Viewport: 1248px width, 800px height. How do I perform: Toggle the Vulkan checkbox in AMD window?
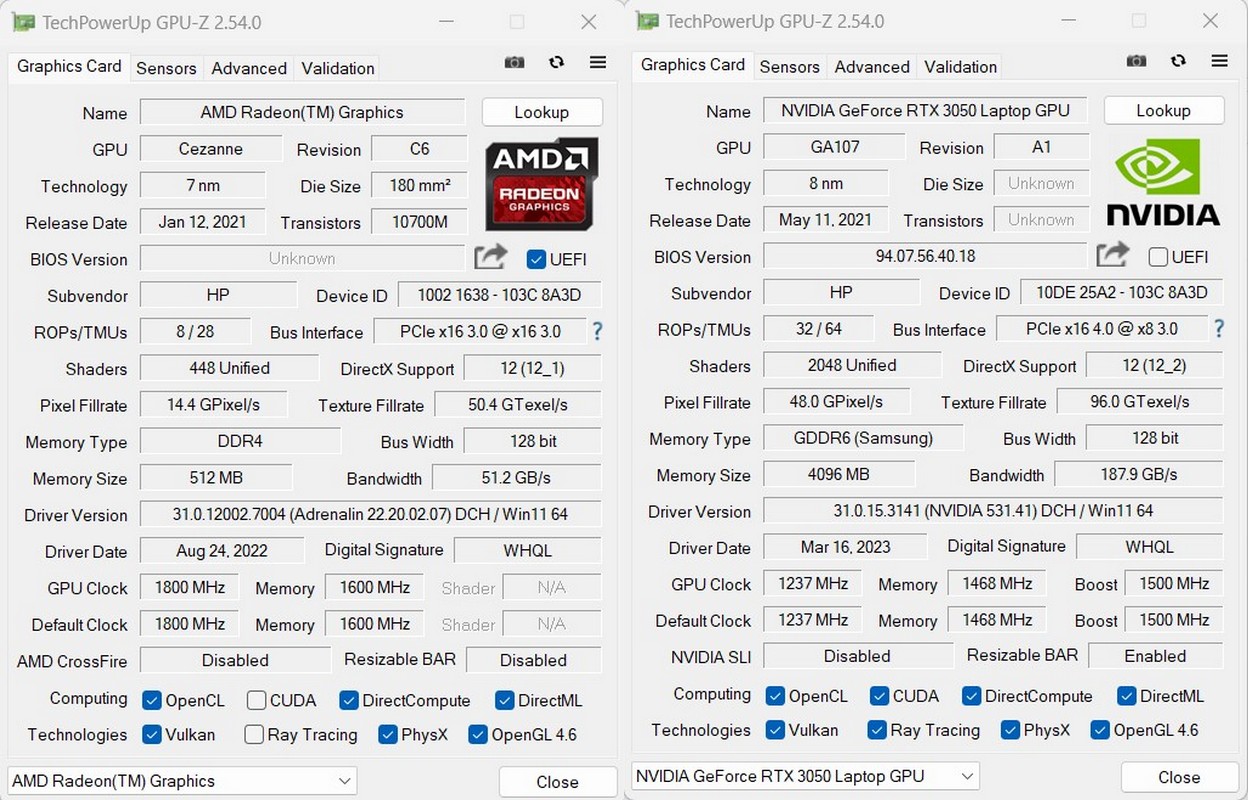[x=152, y=735]
